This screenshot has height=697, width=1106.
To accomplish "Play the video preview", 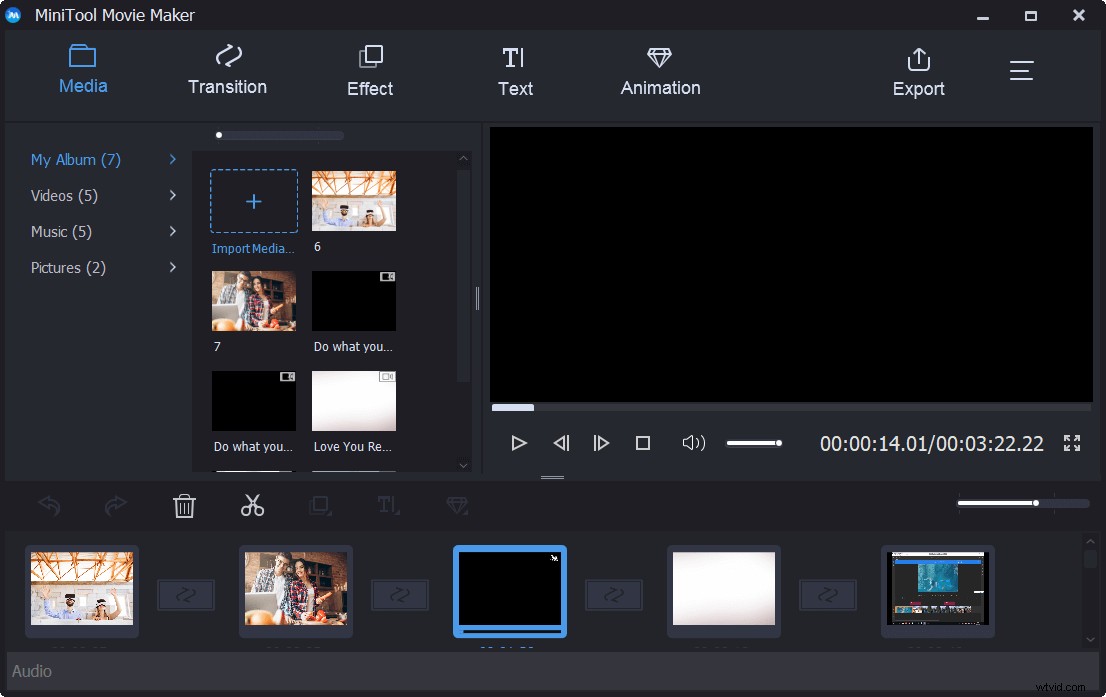I will [x=519, y=443].
